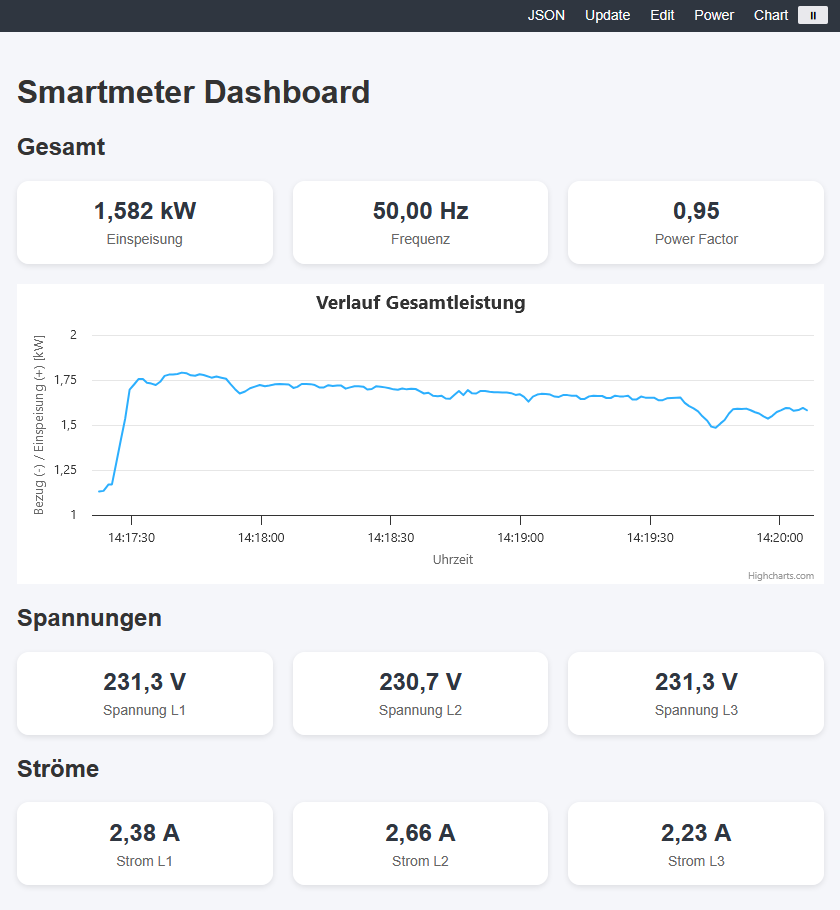
Task: Click the 14:20:00 time axis label
Action: [x=780, y=537]
